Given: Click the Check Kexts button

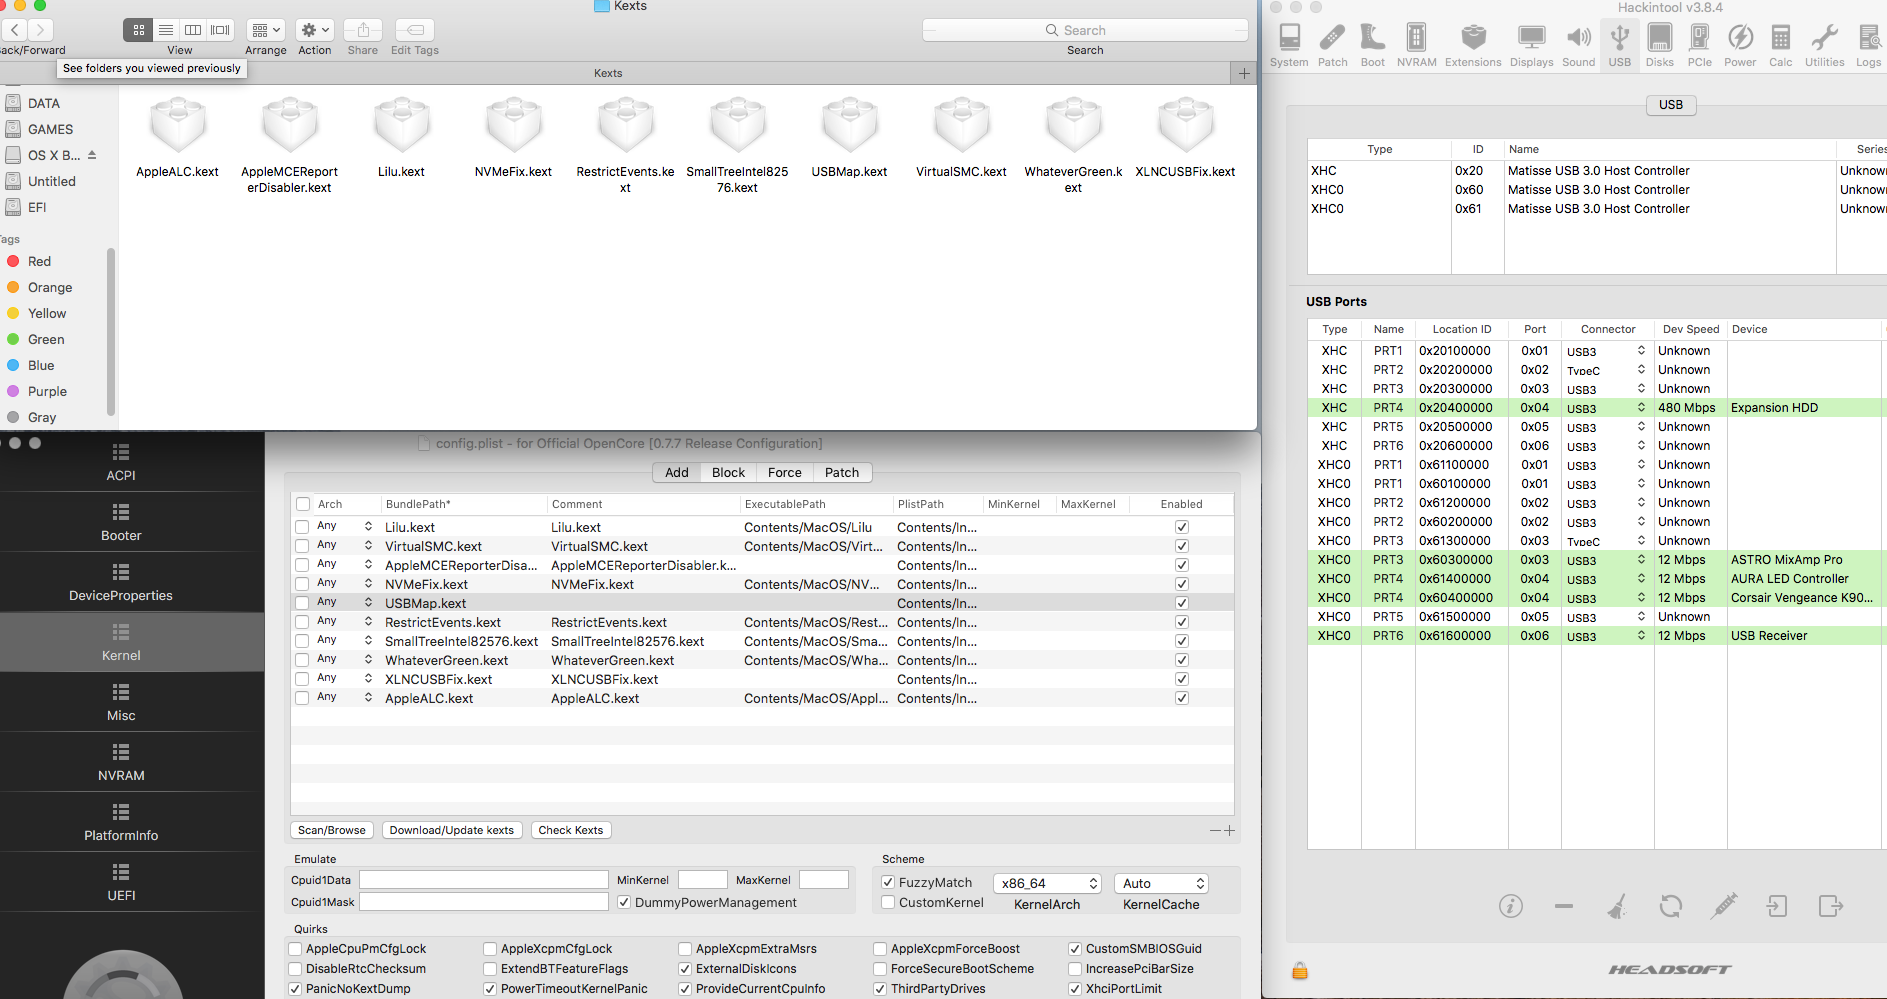Looking at the screenshot, I should (x=570, y=830).
